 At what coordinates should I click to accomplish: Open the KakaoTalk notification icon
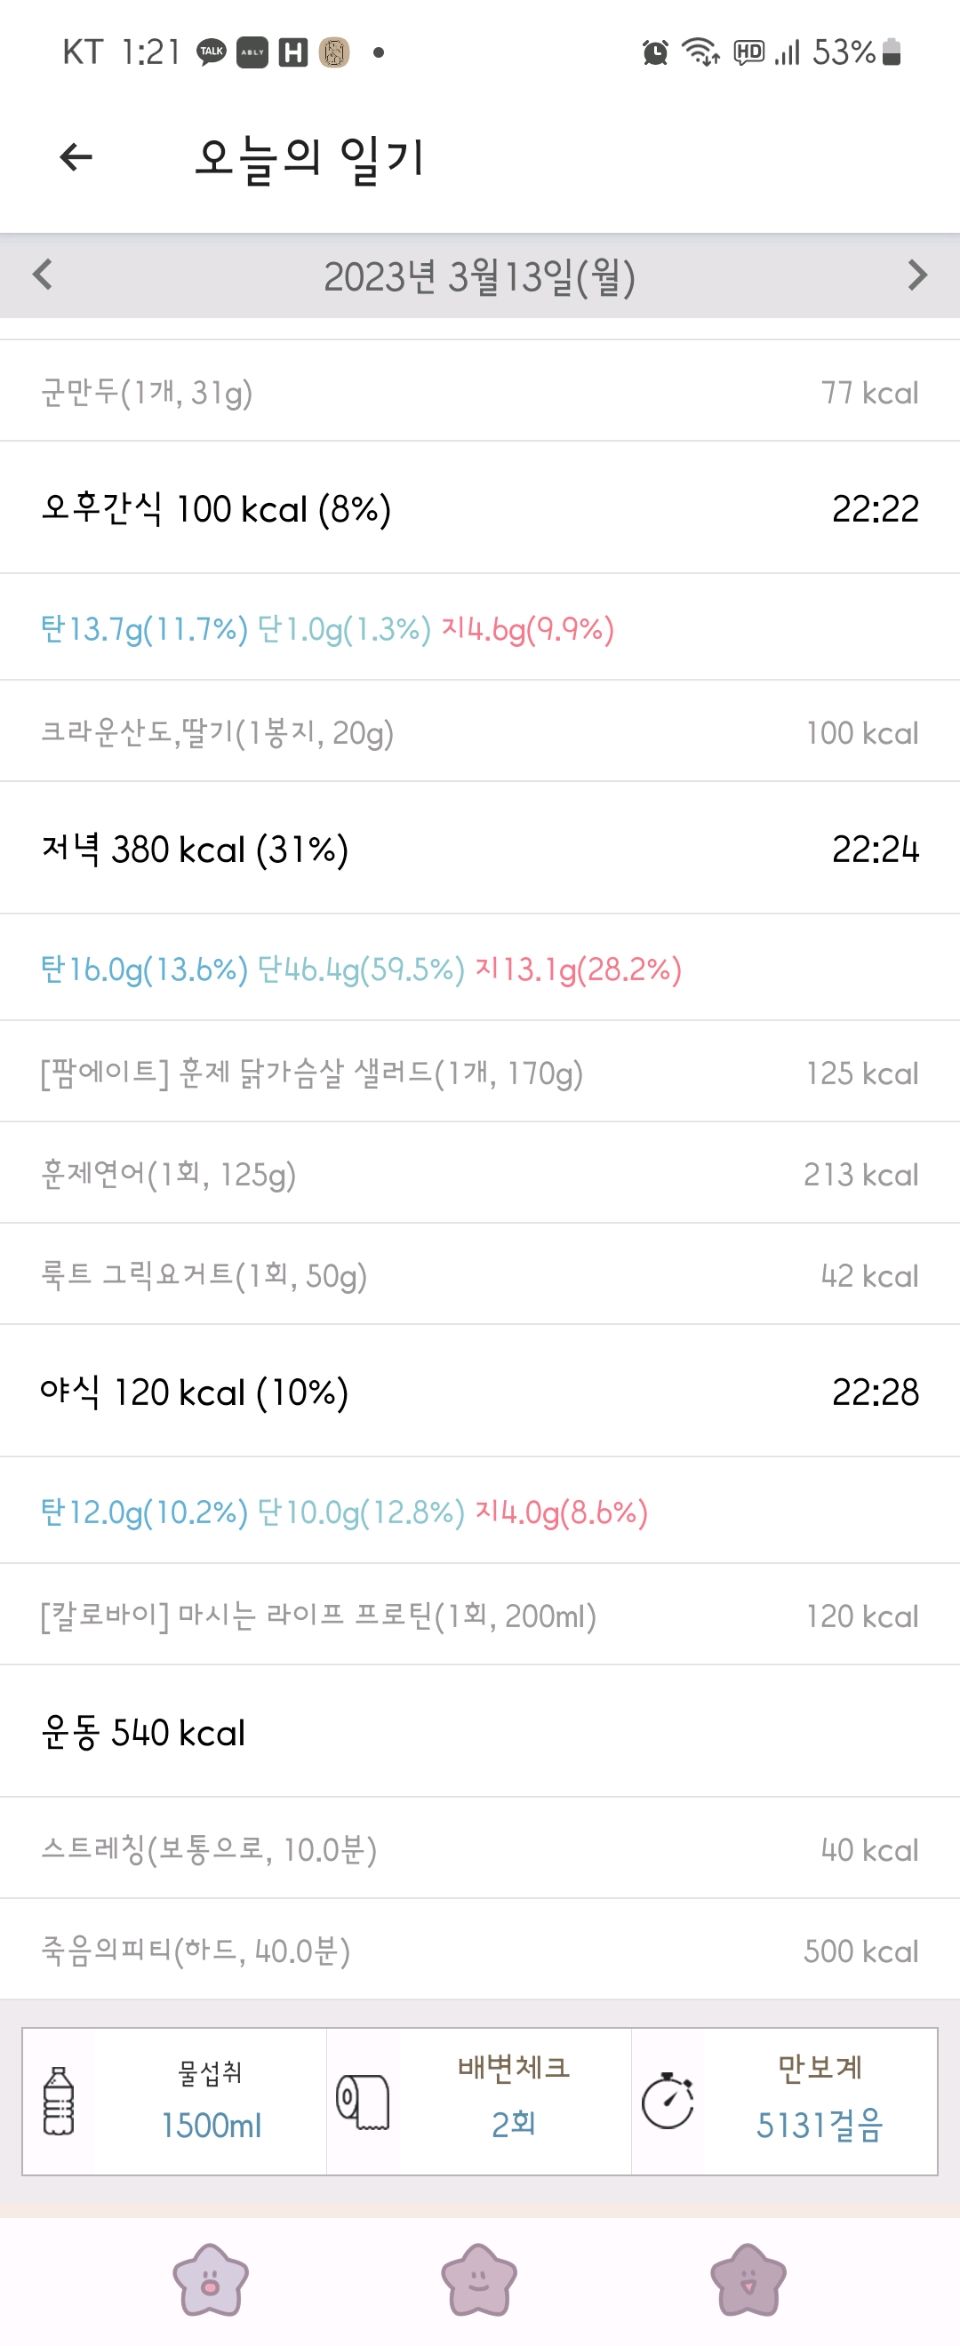211,52
